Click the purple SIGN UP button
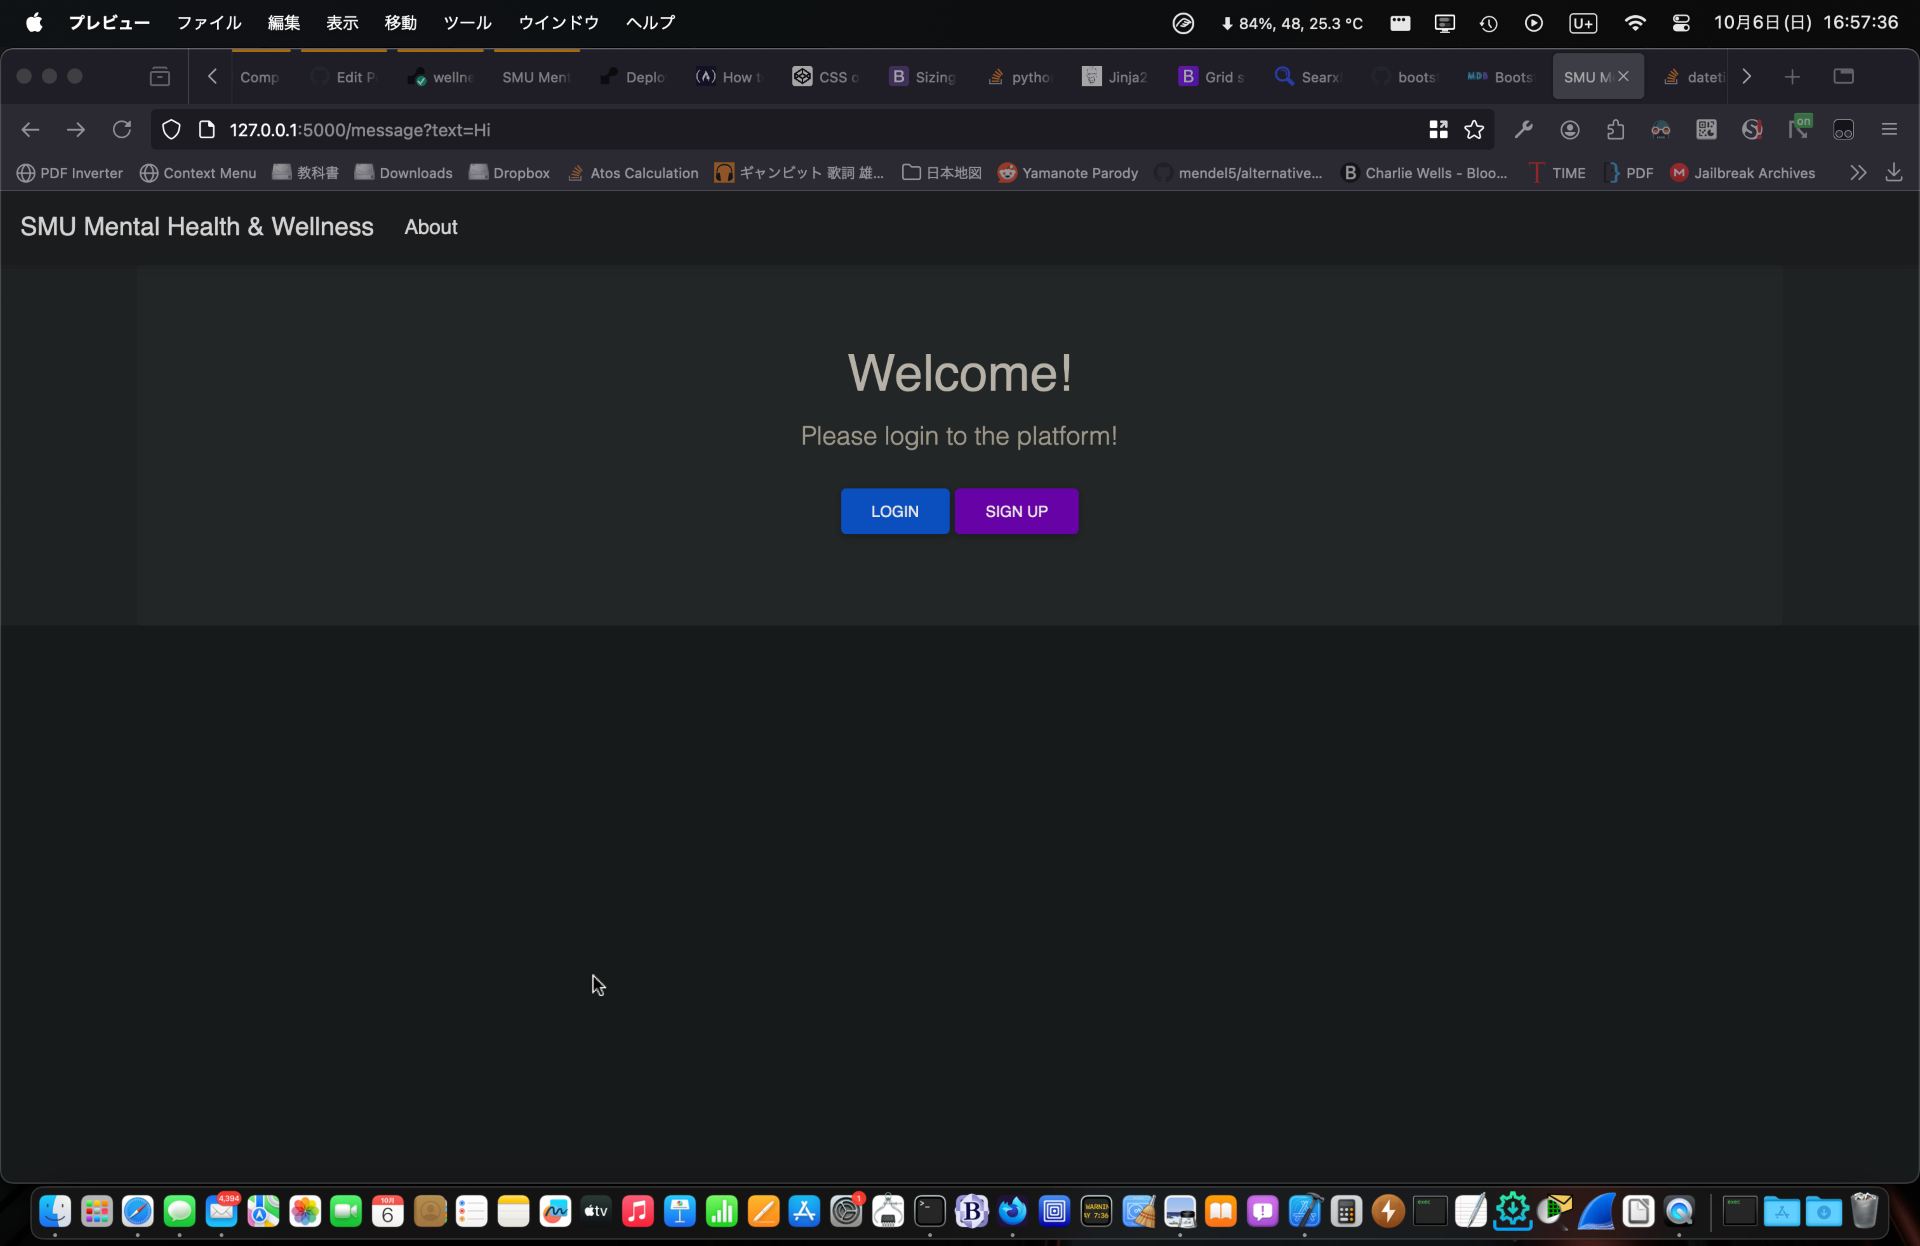The width and height of the screenshot is (1920, 1246). click(1016, 511)
